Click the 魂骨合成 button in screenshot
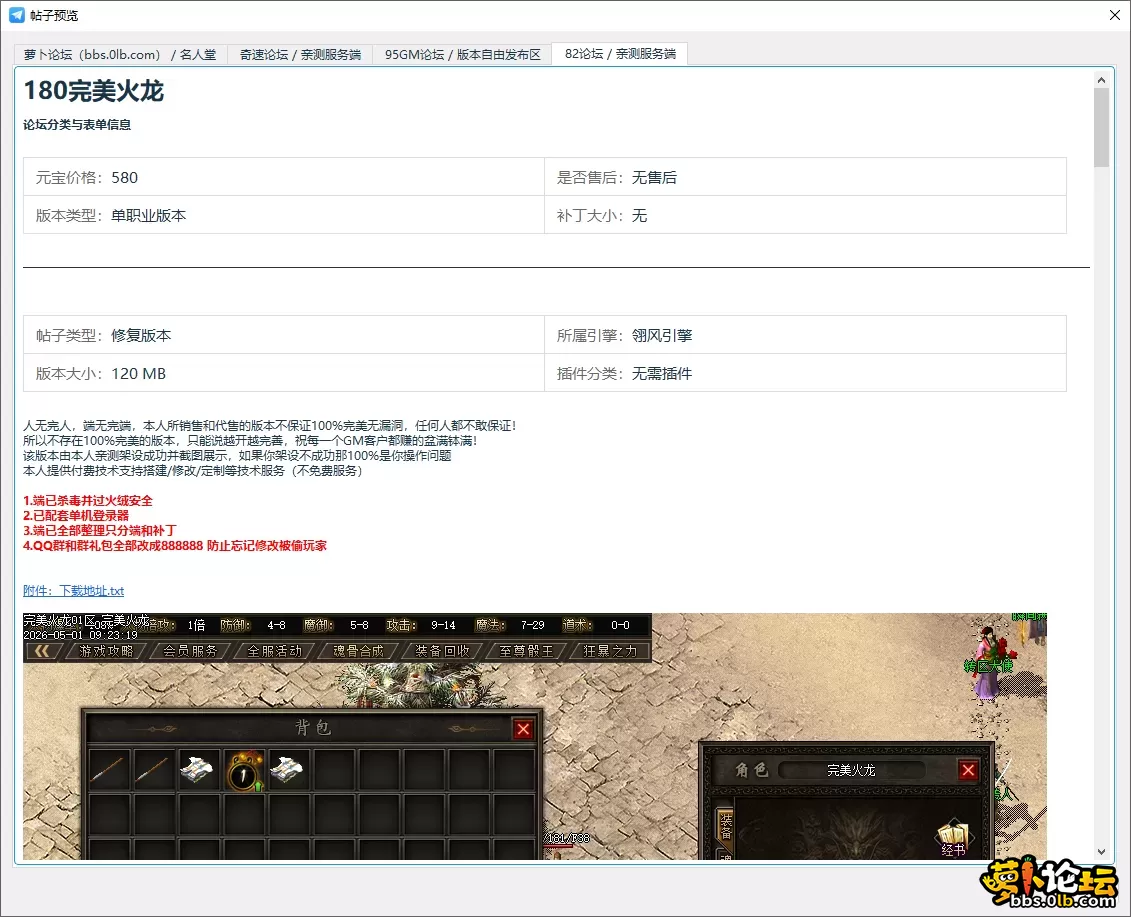This screenshot has width=1131, height=917. click(x=358, y=651)
